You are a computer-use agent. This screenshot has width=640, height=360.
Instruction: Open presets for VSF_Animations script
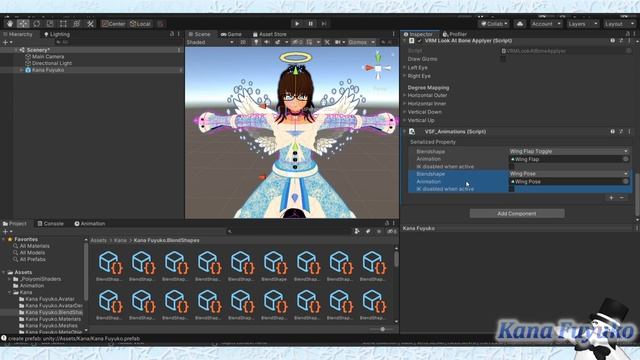(621, 131)
